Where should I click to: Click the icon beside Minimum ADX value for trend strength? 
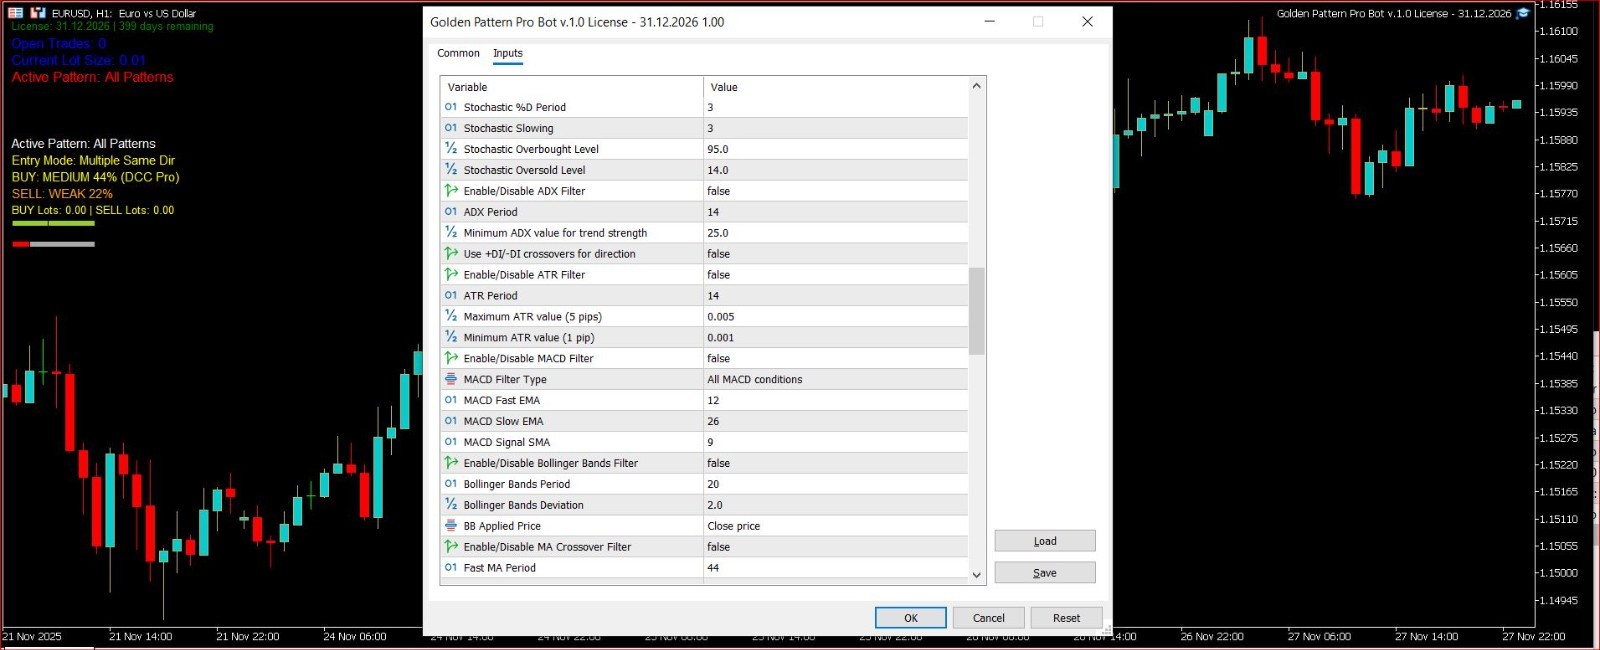[x=451, y=233]
